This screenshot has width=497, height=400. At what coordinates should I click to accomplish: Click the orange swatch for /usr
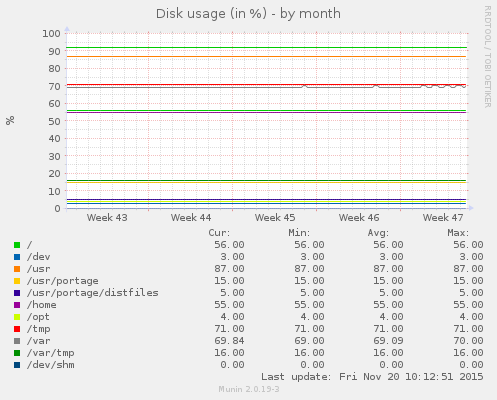[x=17, y=269]
